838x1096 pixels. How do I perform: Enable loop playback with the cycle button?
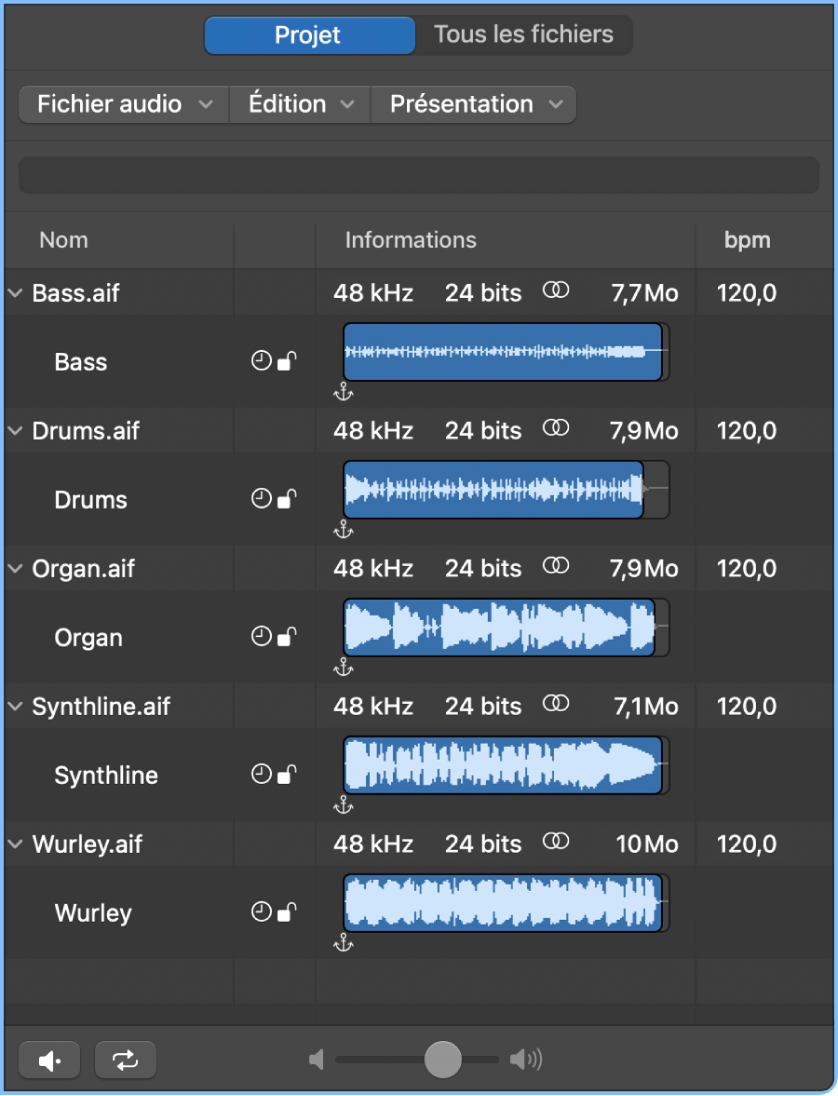pos(124,1059)
